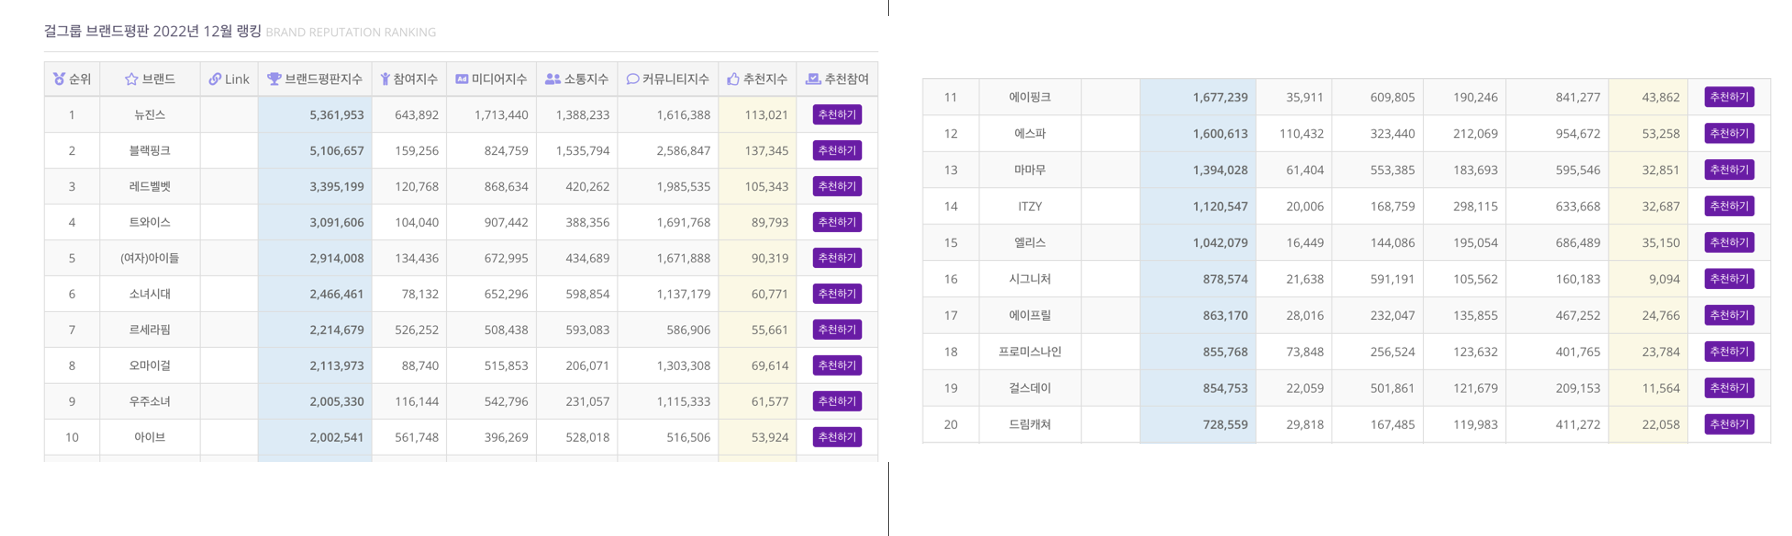The image size is (1792, 536).
Task: Click 추천하기 in the 에스파 row
Action: pyautogui.click(x=1729, y=134)
